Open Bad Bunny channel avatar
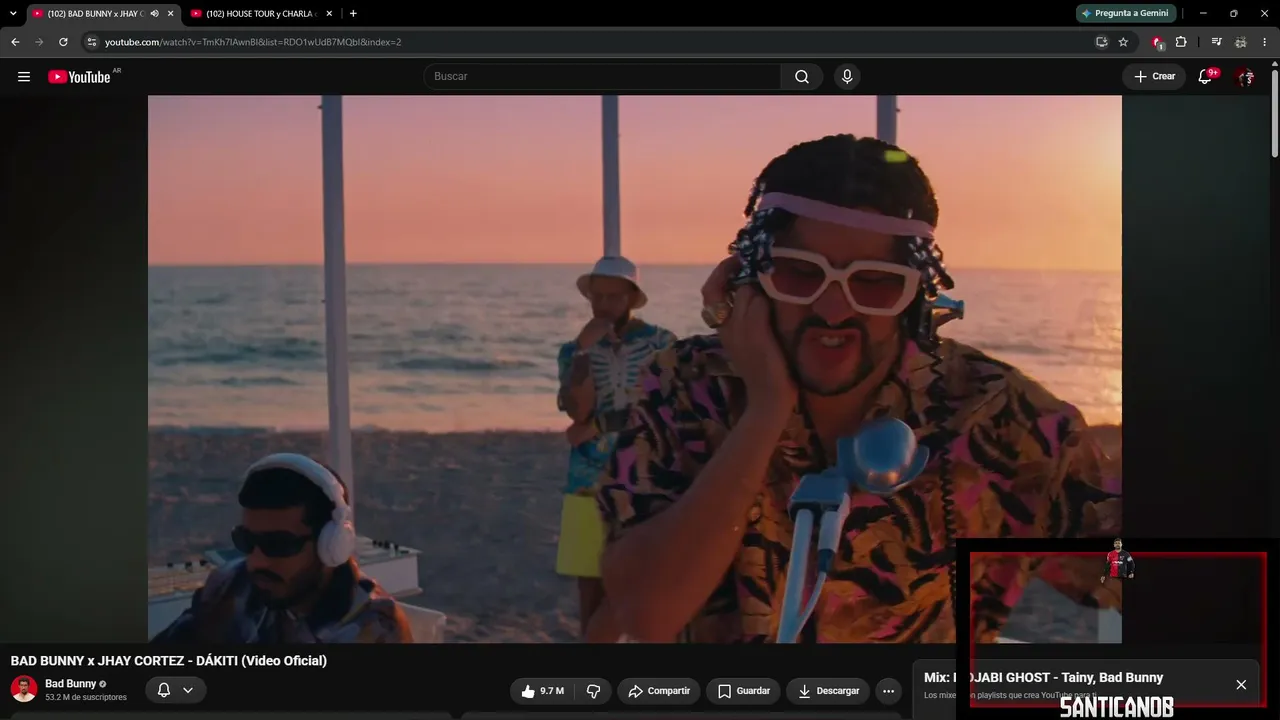The width and height of the screenshot is (1280, 720). point(24,689)
